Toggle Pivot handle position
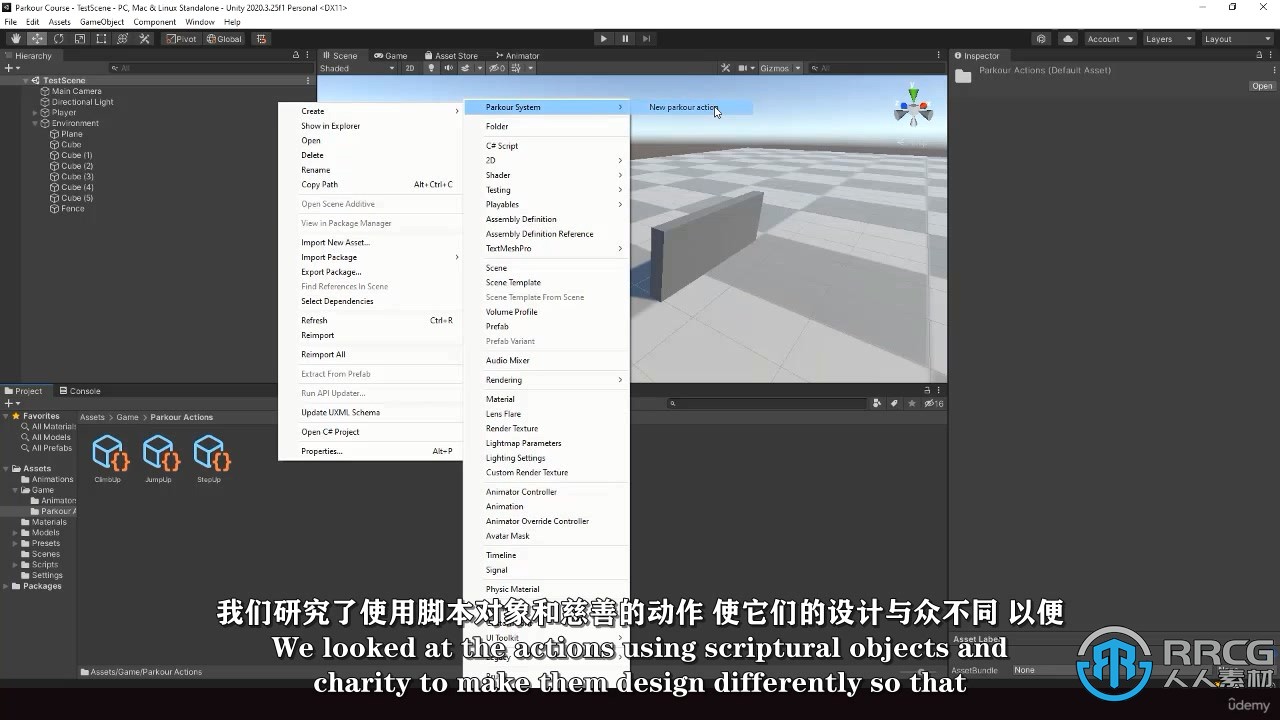1280x720 pixels. pyautogui.click(x=182, y=39)
